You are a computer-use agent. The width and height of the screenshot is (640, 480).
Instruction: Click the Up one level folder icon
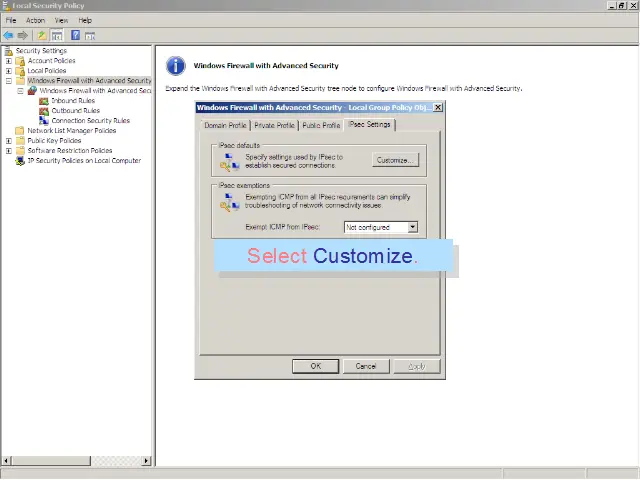42,36
